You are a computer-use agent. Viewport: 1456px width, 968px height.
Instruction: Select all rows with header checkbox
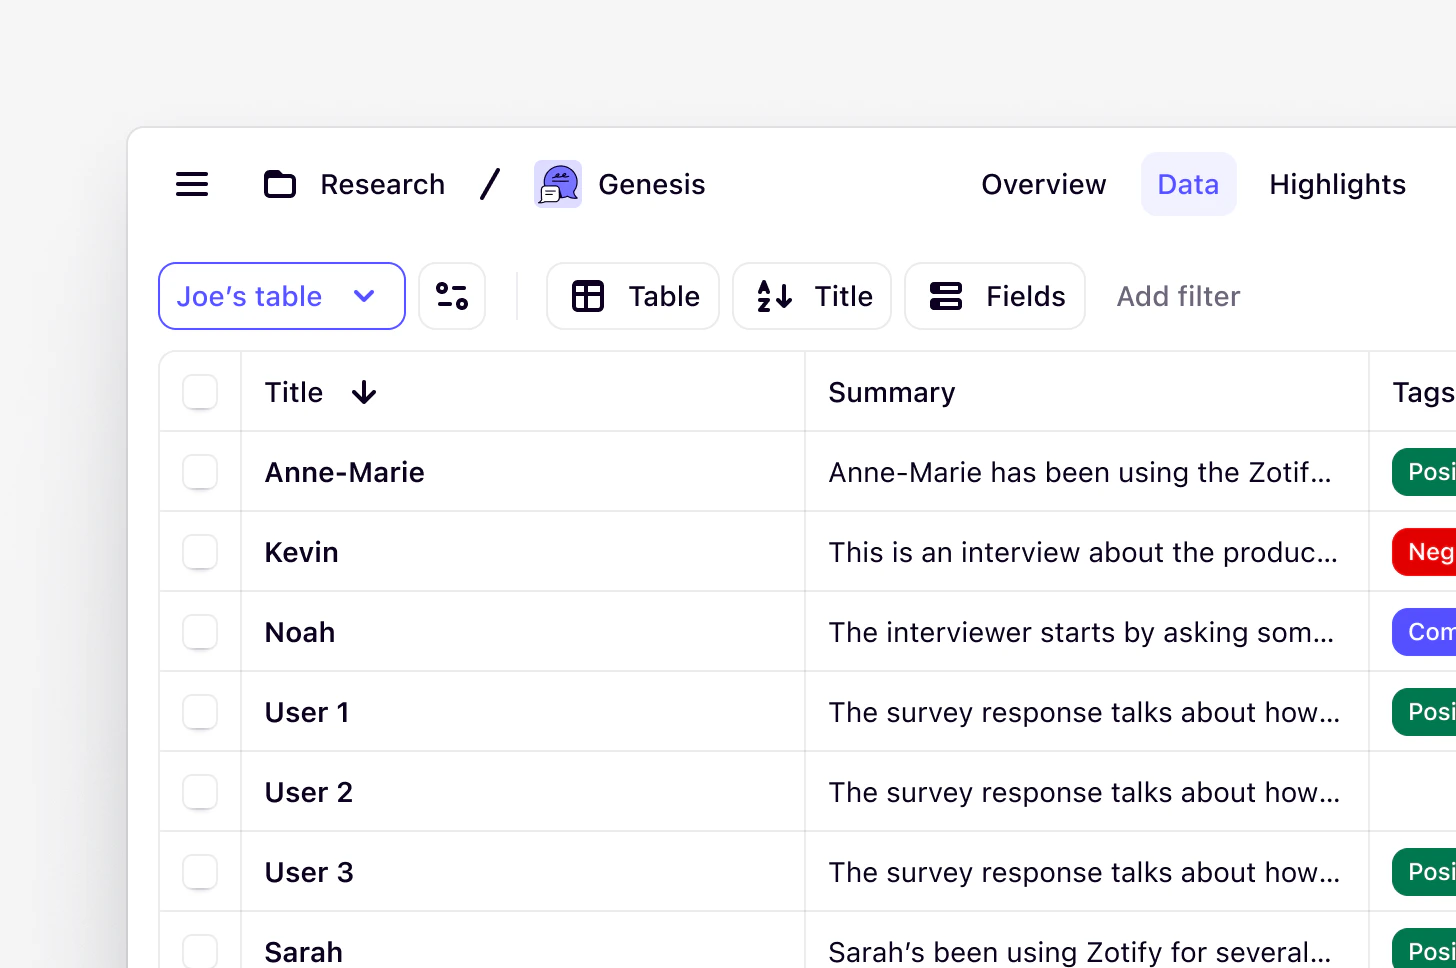(x=200, y=392)
